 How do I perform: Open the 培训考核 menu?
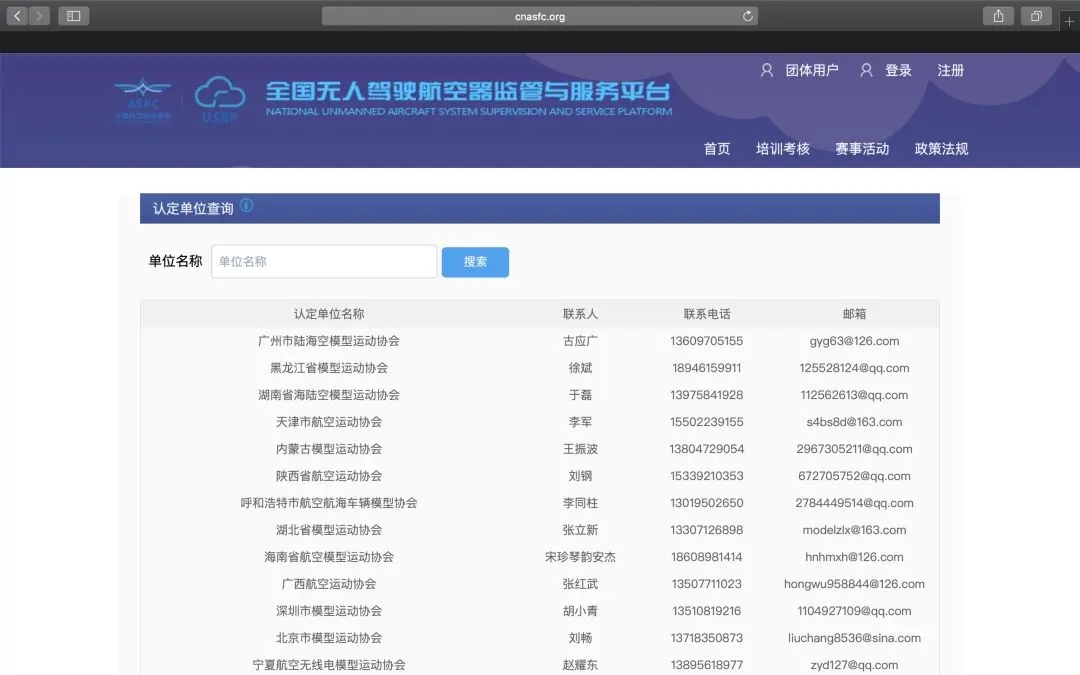pyautogui.click(x=783, y=148)
